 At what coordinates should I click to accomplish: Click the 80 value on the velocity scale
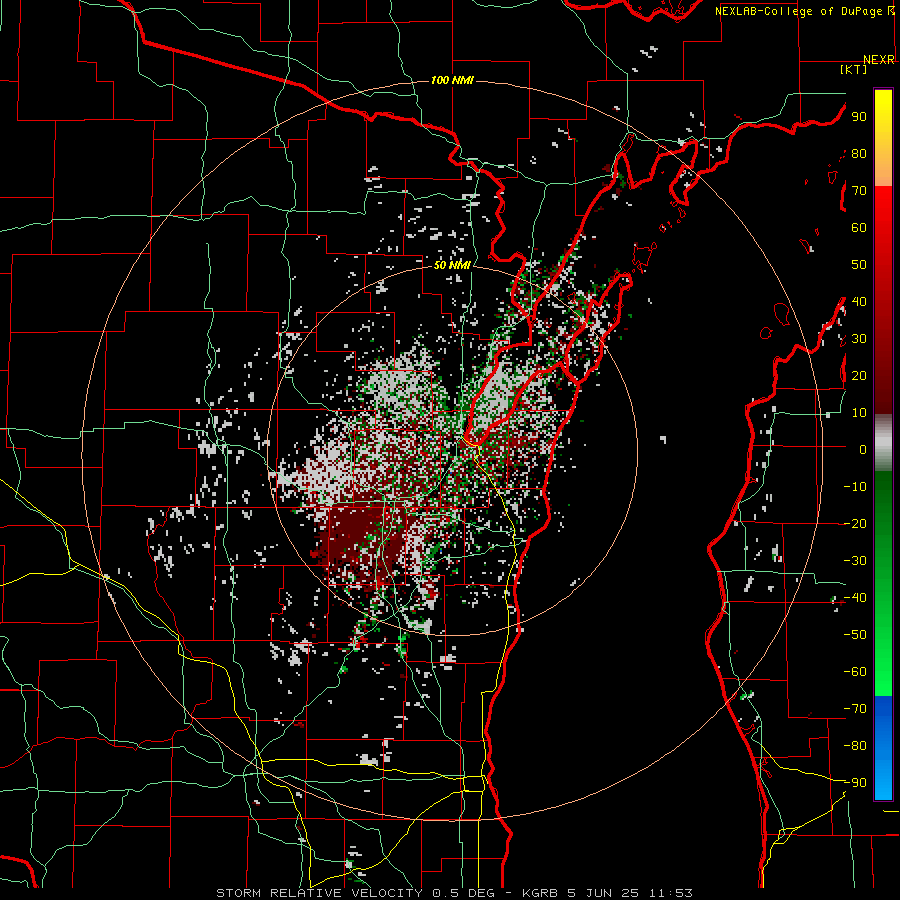(x=859, y=154)
